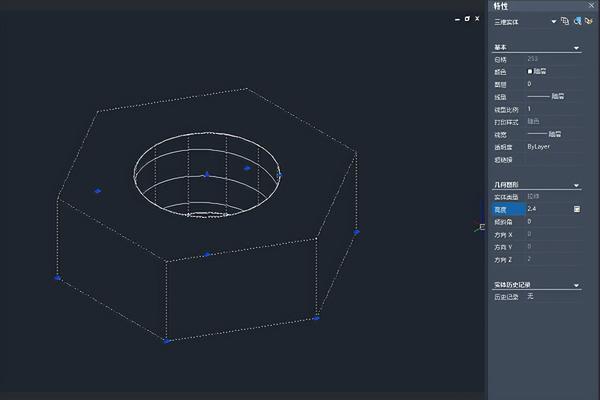Open the 线型 linetype value dropdown
Viewport: 600px width, 400px height.
546,96
